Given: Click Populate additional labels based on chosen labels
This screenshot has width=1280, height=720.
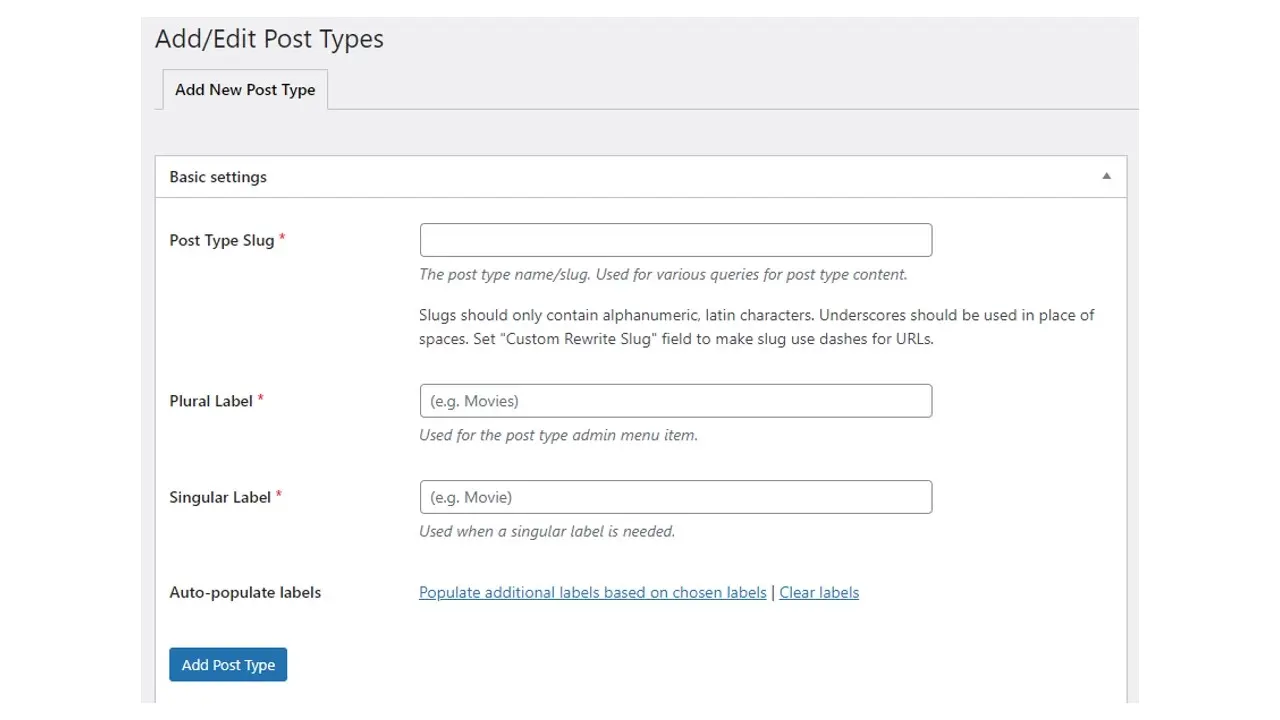Looking at the screenshot, I should click(592, 593).
